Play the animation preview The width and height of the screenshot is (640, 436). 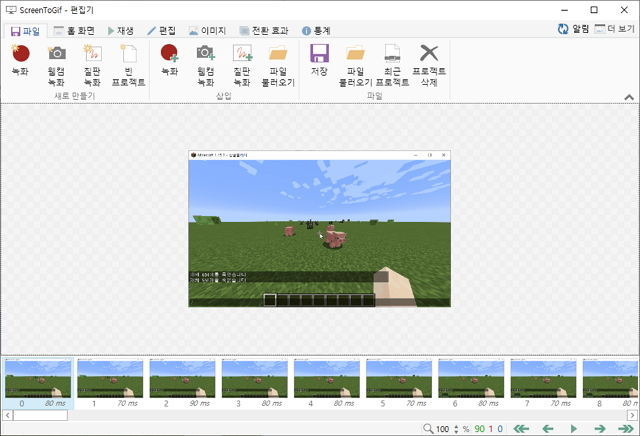pos(573,429)
